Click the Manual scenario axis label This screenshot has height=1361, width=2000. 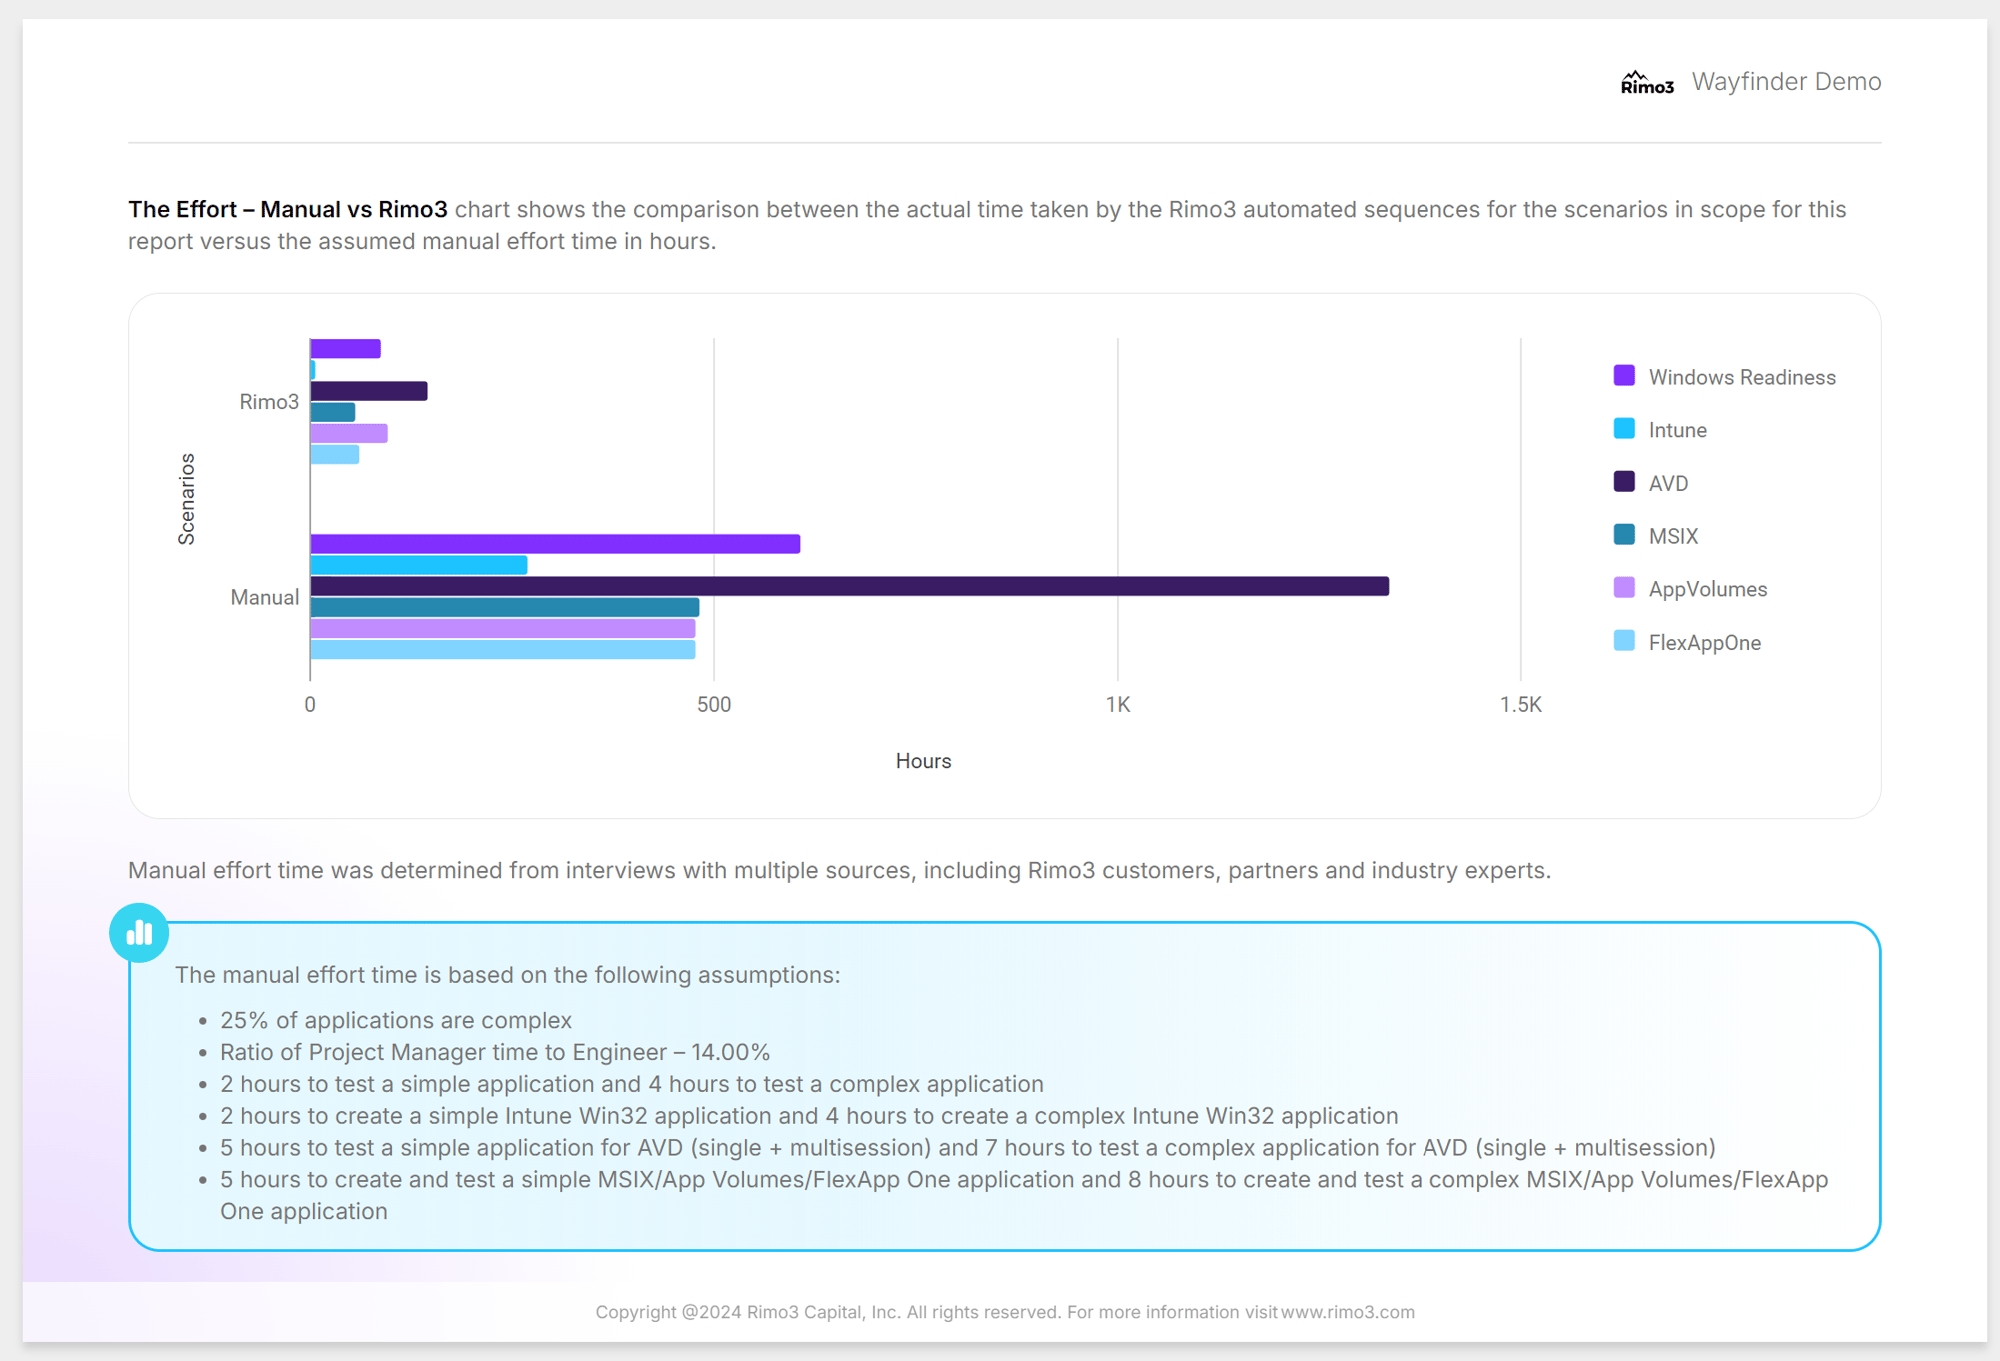tap(265, 597)
